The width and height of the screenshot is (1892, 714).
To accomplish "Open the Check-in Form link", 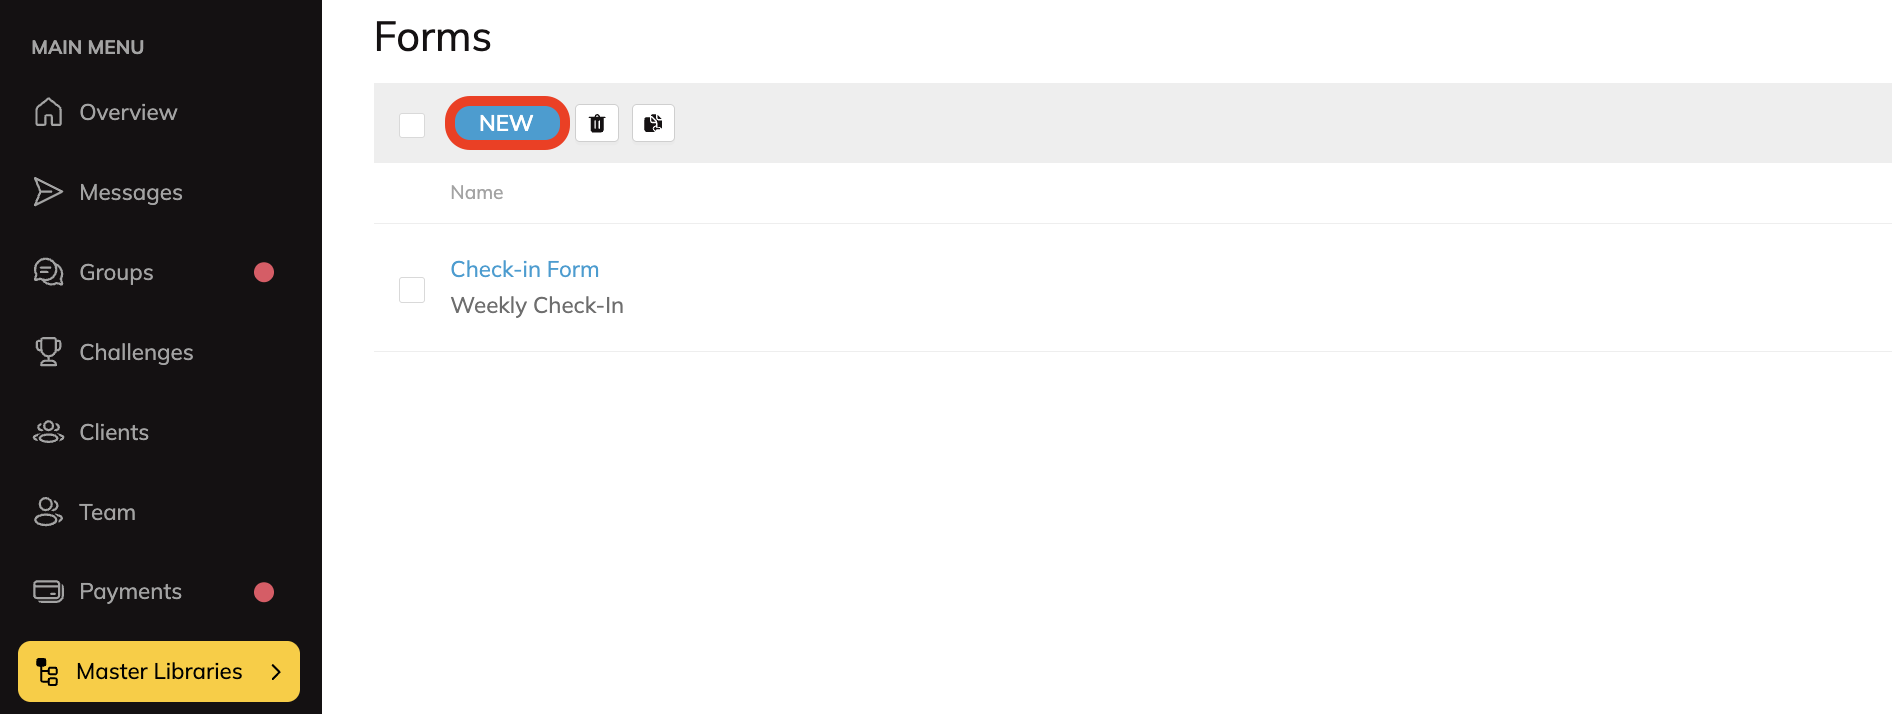I will (524, 269).
